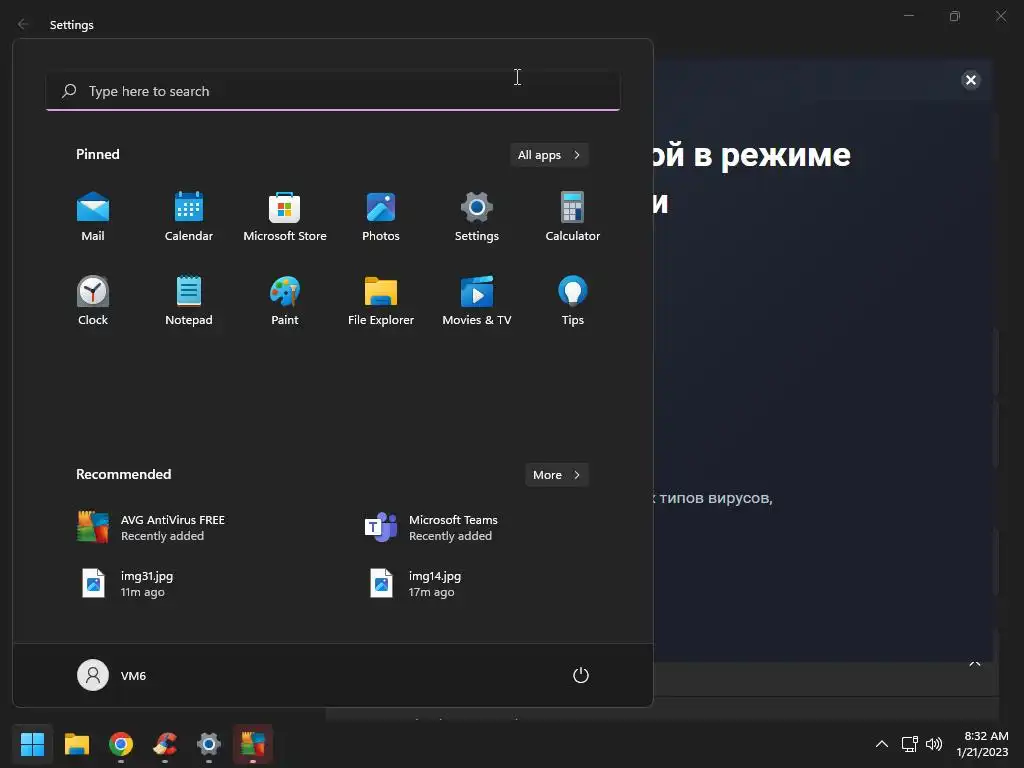Screen dimensions: 1024x768
Task: Launch the Calculator app
Action: pos(573,217)
